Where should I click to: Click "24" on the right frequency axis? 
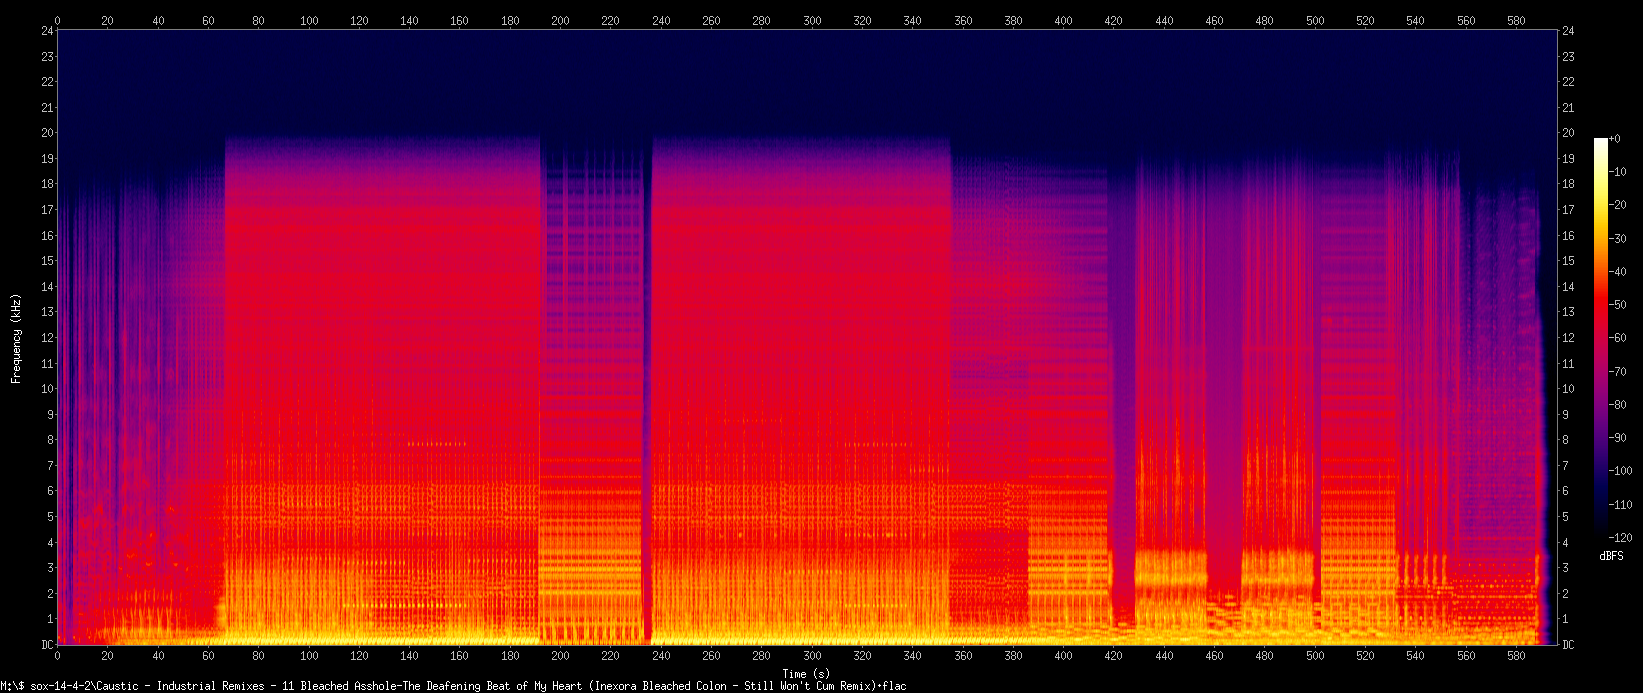tap(1568, 31)
